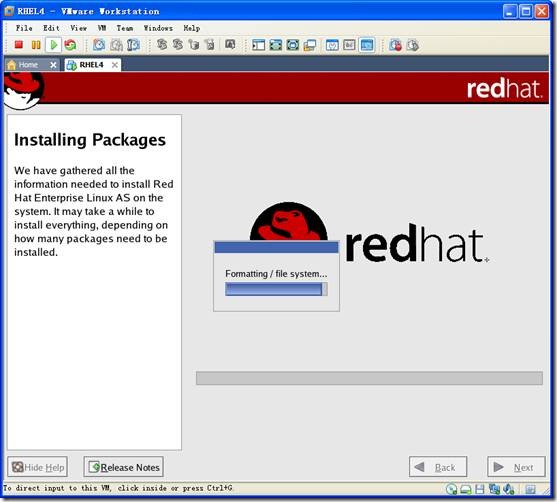The height and width of the screenshot is (502, 557).
Task: Click the Back button
Action: [x=438, y=467]
